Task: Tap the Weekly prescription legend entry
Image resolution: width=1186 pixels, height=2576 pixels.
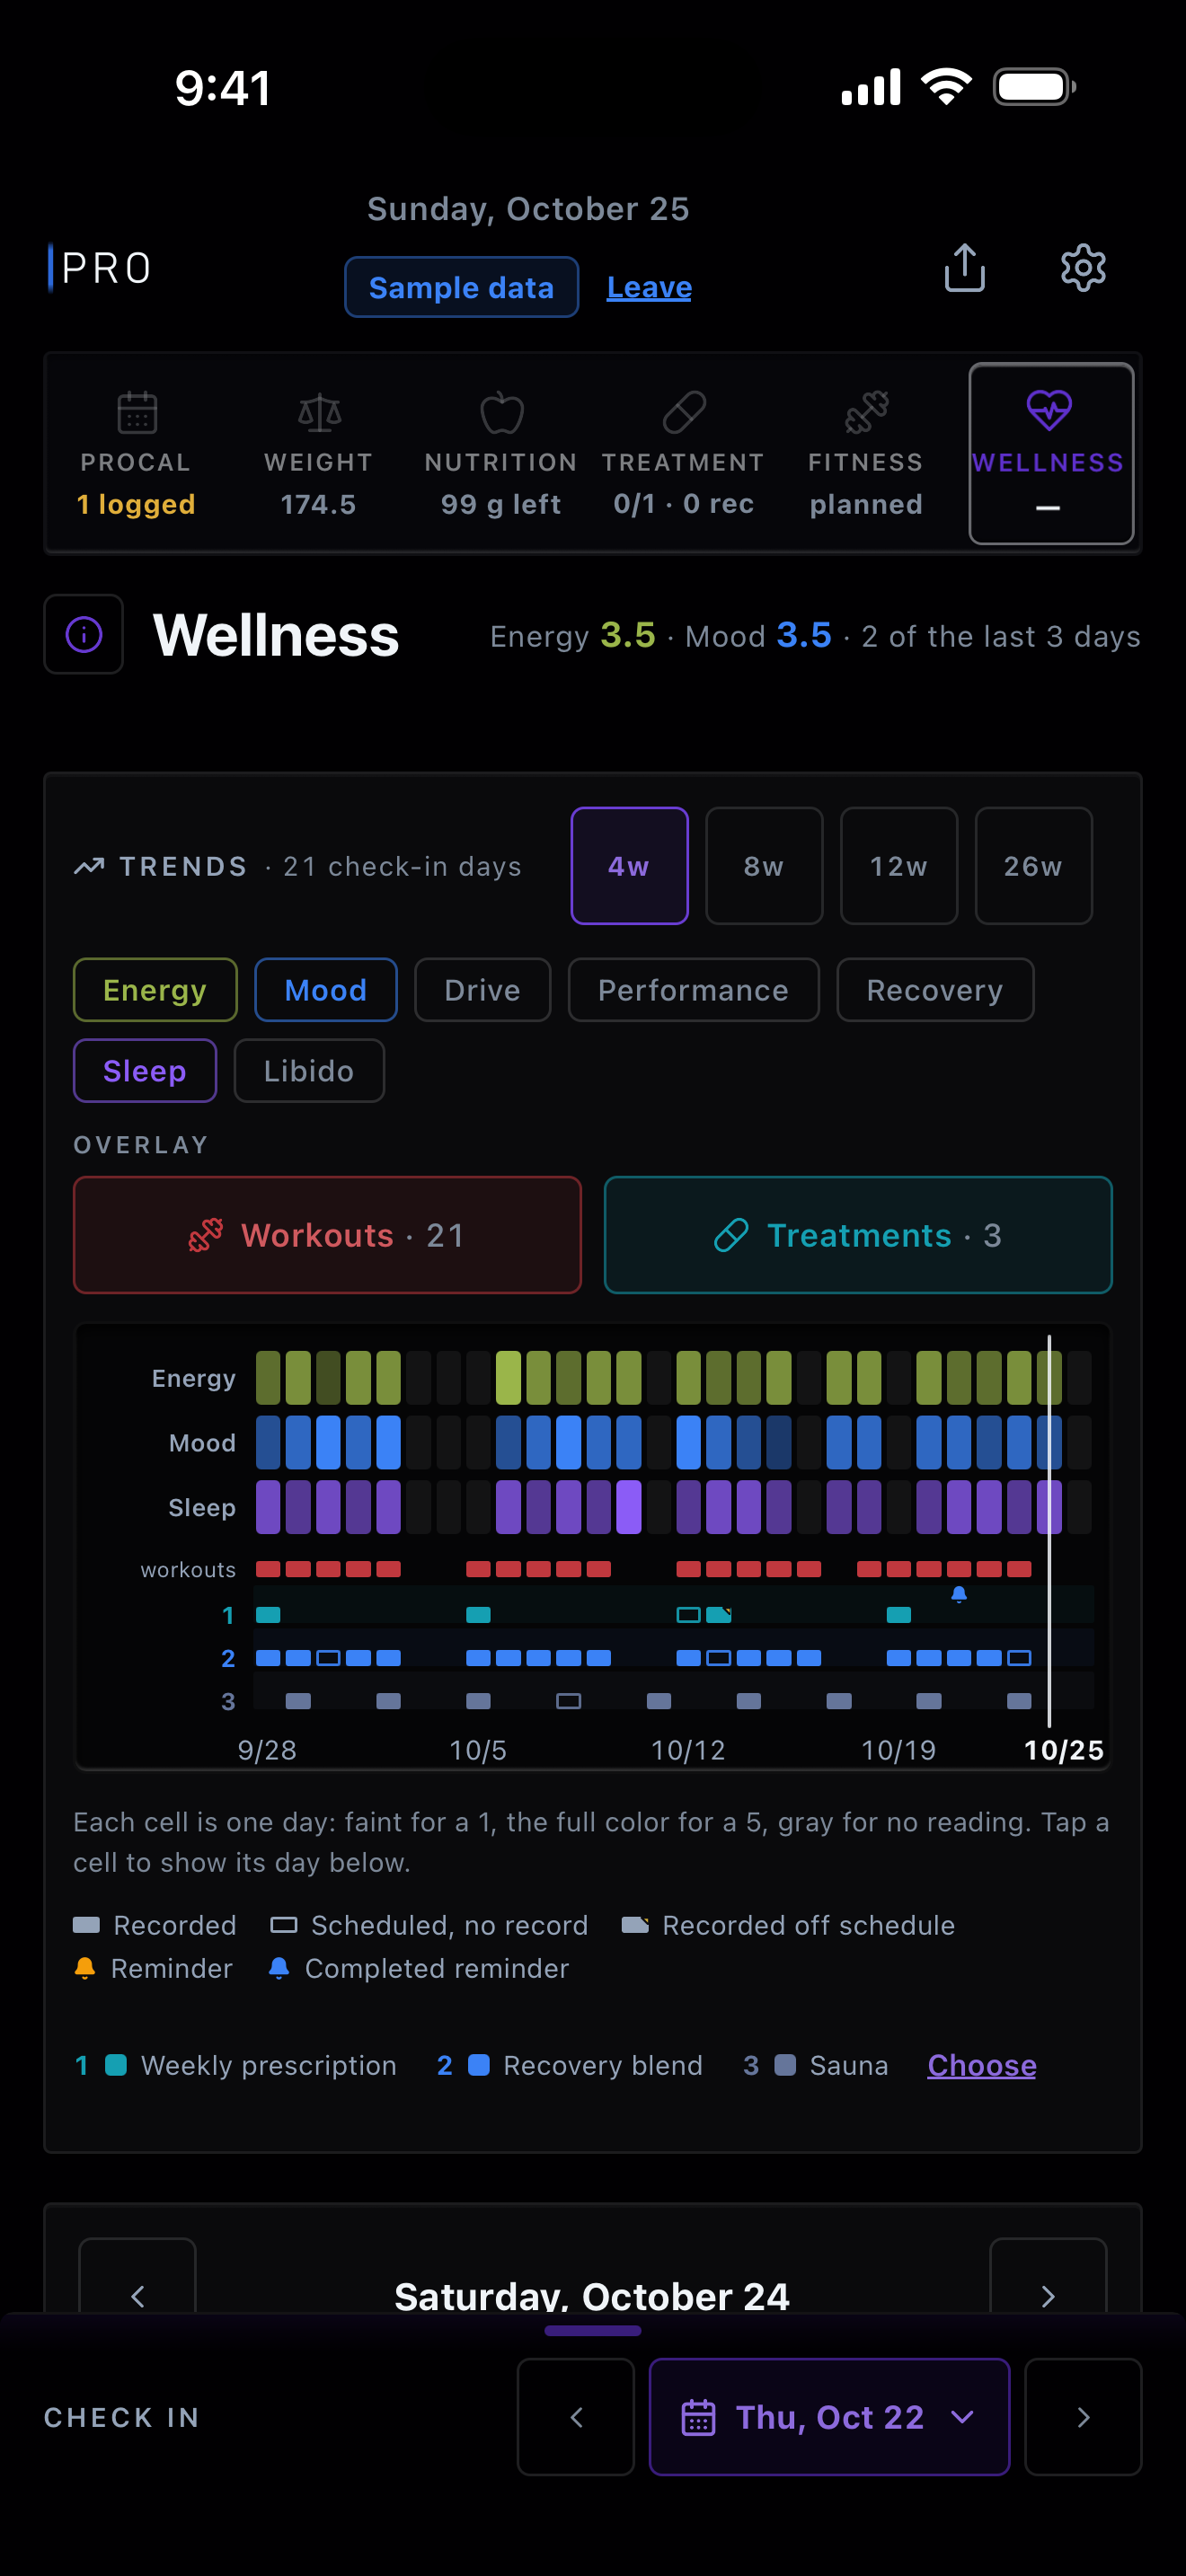Action: 236,2065
